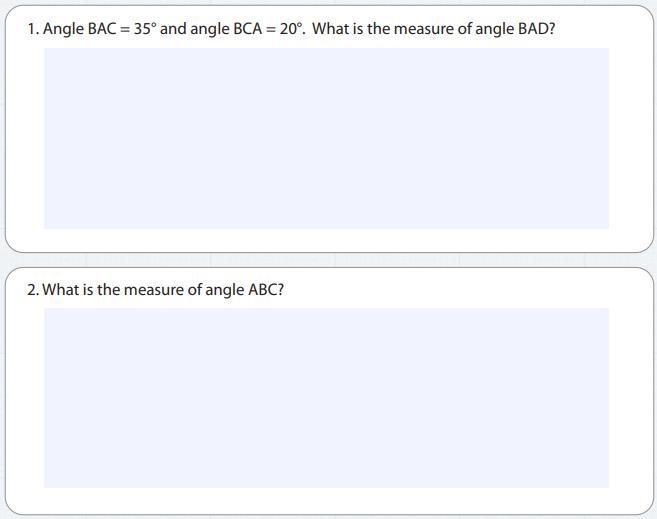The image size is (657, 519).
Task: Click "What is the measure of angle BAD?"
Action: pyautogui.click(x=434, y=29)
